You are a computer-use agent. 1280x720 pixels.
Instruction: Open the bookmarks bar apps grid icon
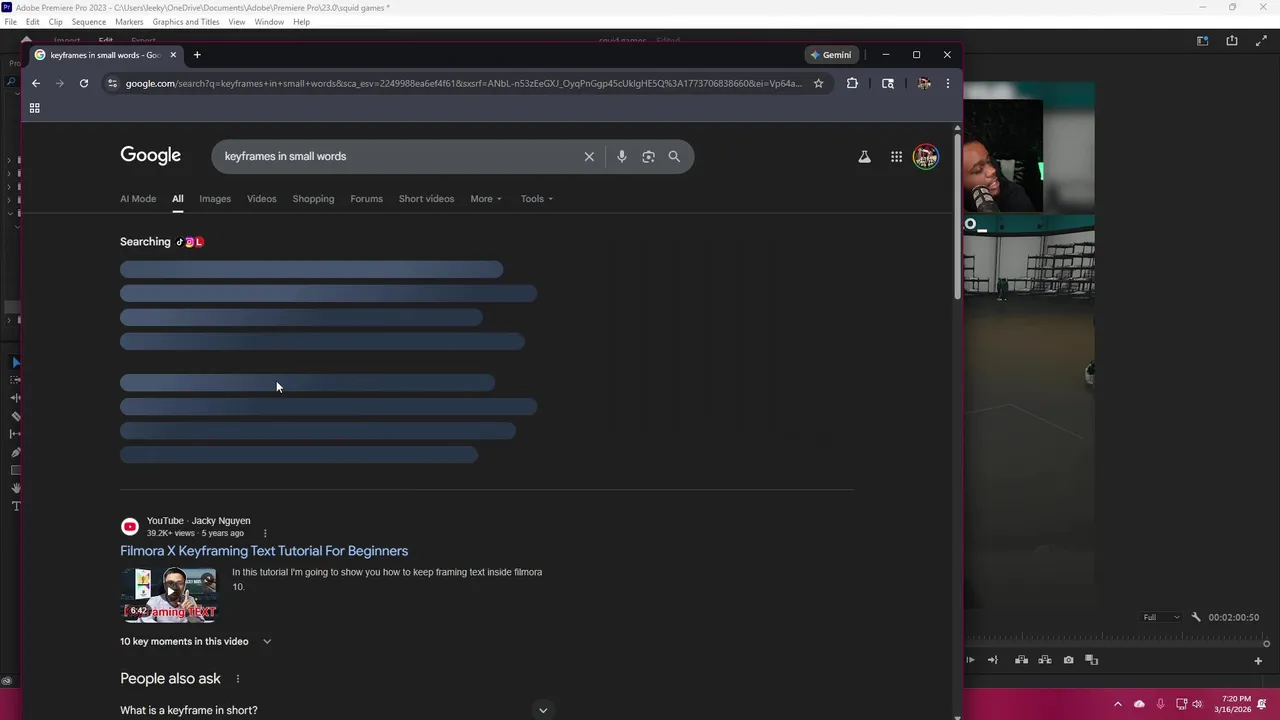[x=34, y=108]
